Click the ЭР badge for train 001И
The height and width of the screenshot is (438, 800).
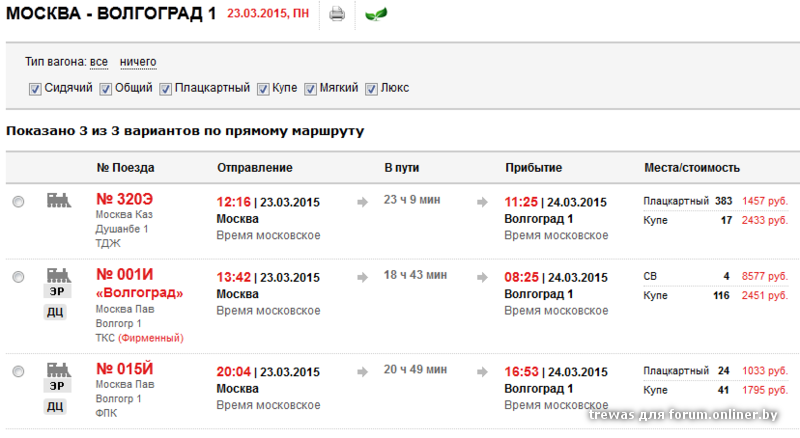pyautogui.click(x=59, y=291)
